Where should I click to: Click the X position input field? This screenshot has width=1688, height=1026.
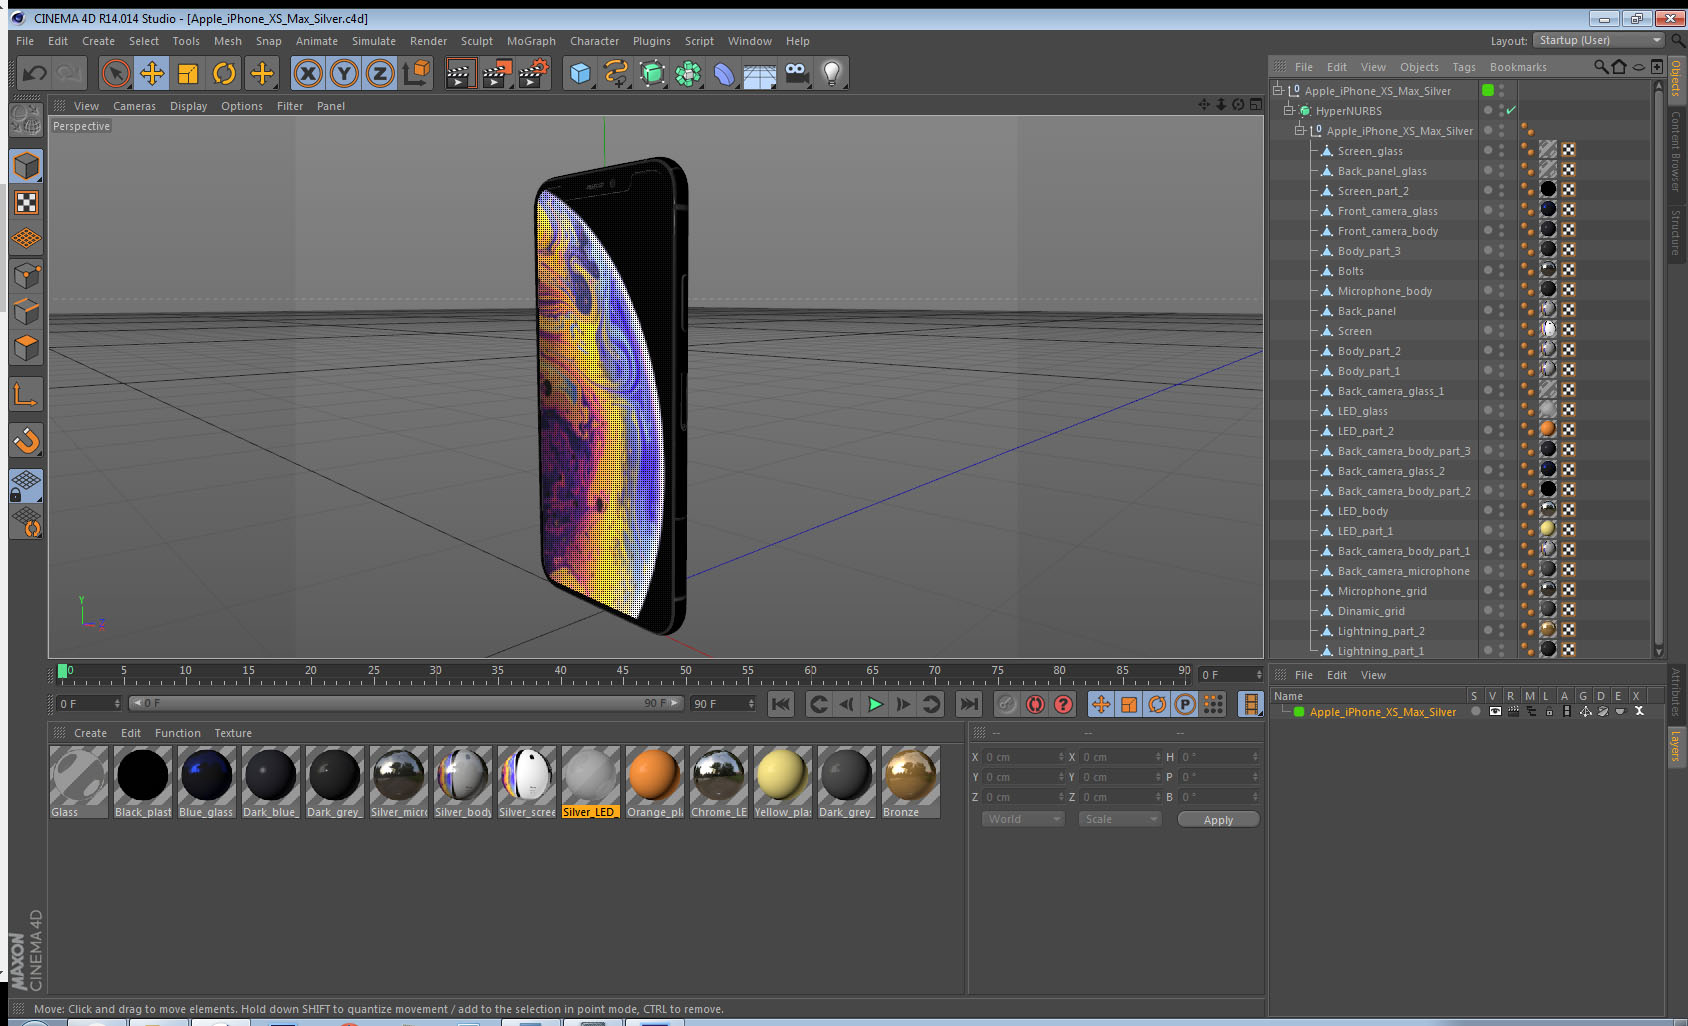(x=1024, y=757)
